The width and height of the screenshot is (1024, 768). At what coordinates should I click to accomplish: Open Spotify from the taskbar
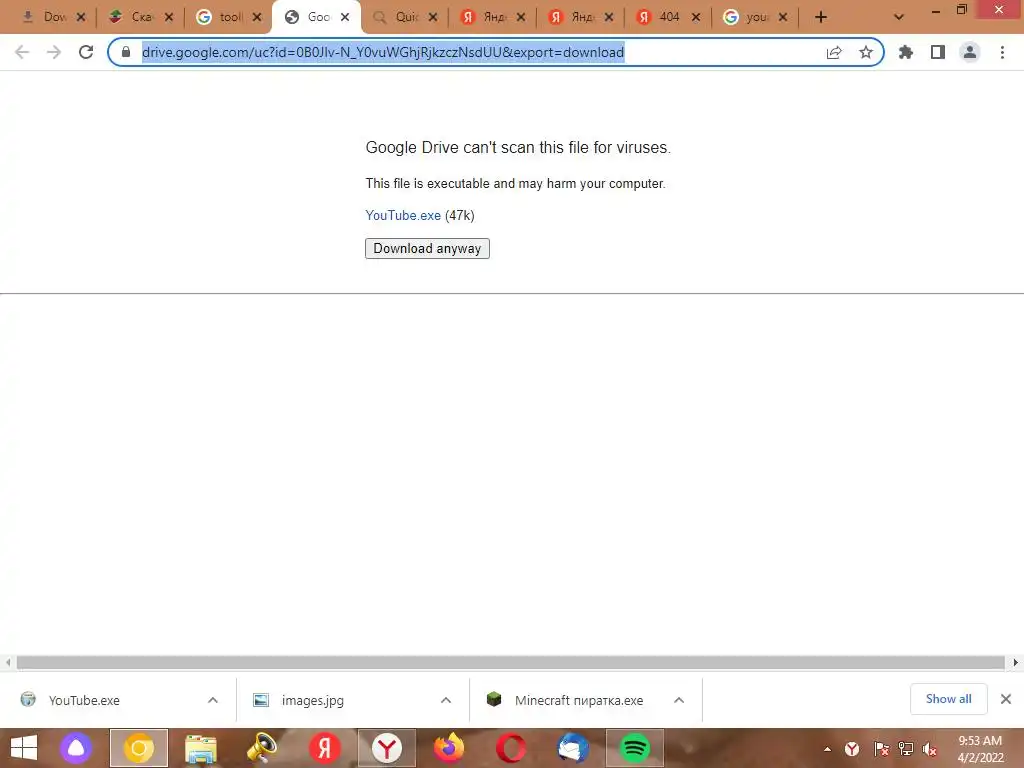(x=635, y=748)
